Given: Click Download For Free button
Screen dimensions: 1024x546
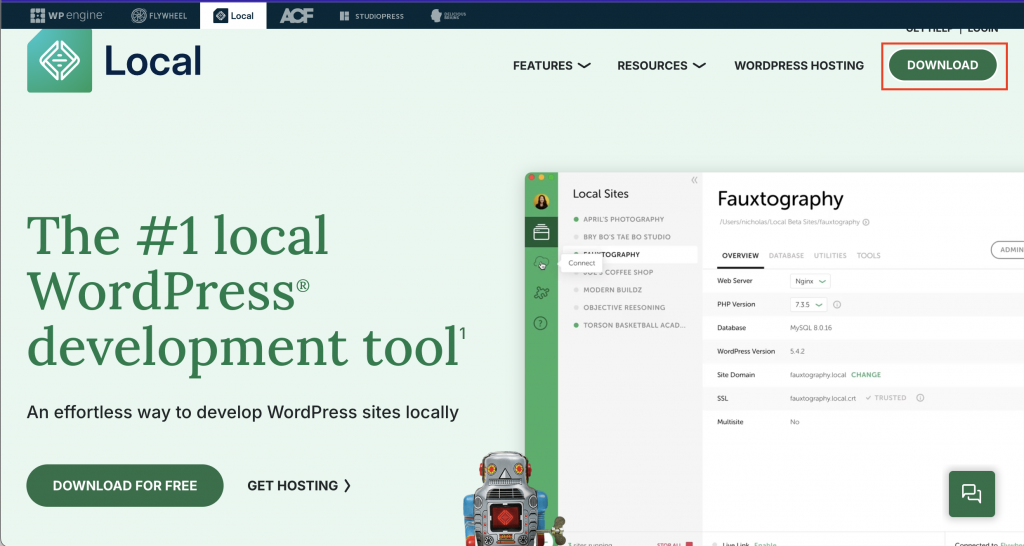Looking at the screenshot, I should [125, 485].
